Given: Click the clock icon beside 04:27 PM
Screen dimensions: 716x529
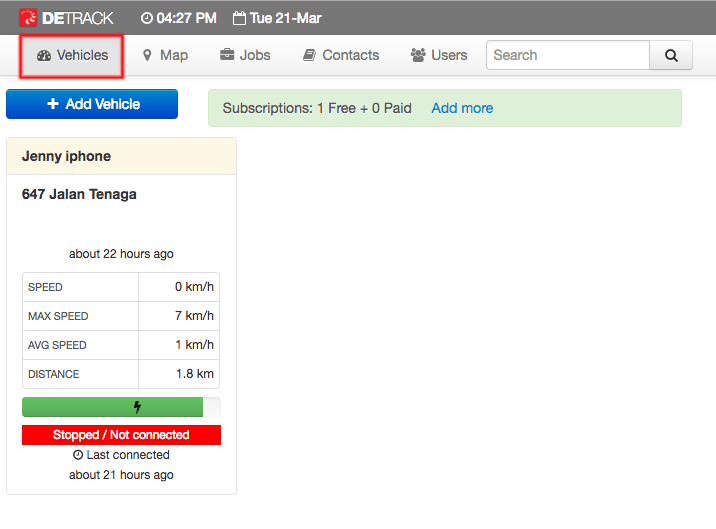Looking at the screenshot, I should pyautogui.click(x=147, y=18).
